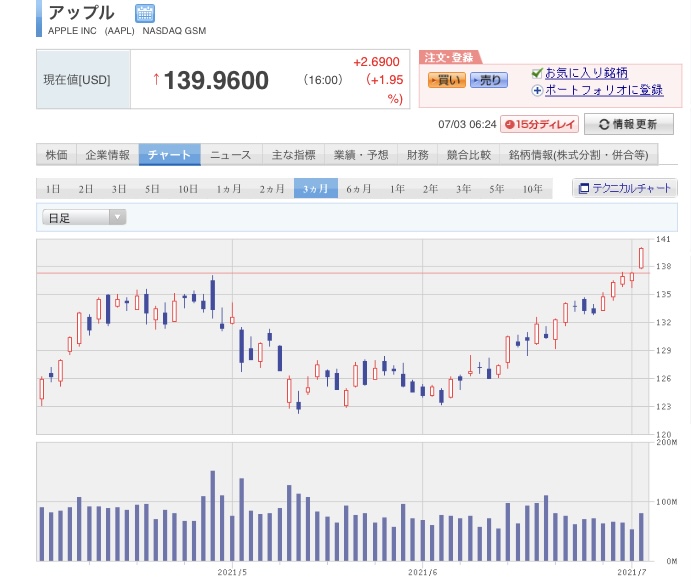Switch to the 企業情報 tab
This screenshot has height=586, width=691.
pyautogui.click(x=108, y=155)
